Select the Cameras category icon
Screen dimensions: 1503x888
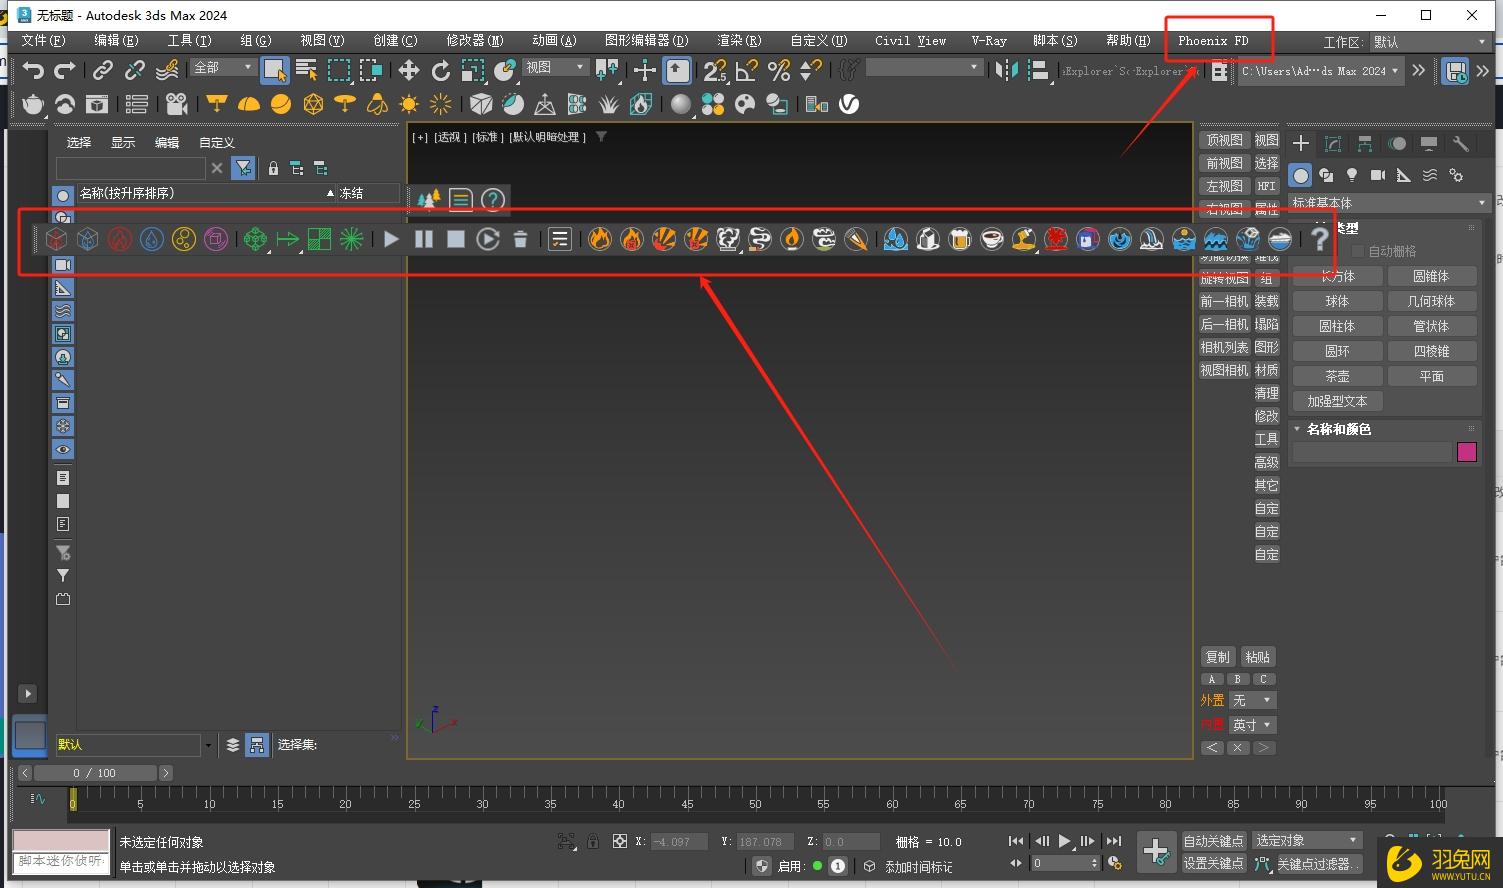click(x=1378, y=175)
